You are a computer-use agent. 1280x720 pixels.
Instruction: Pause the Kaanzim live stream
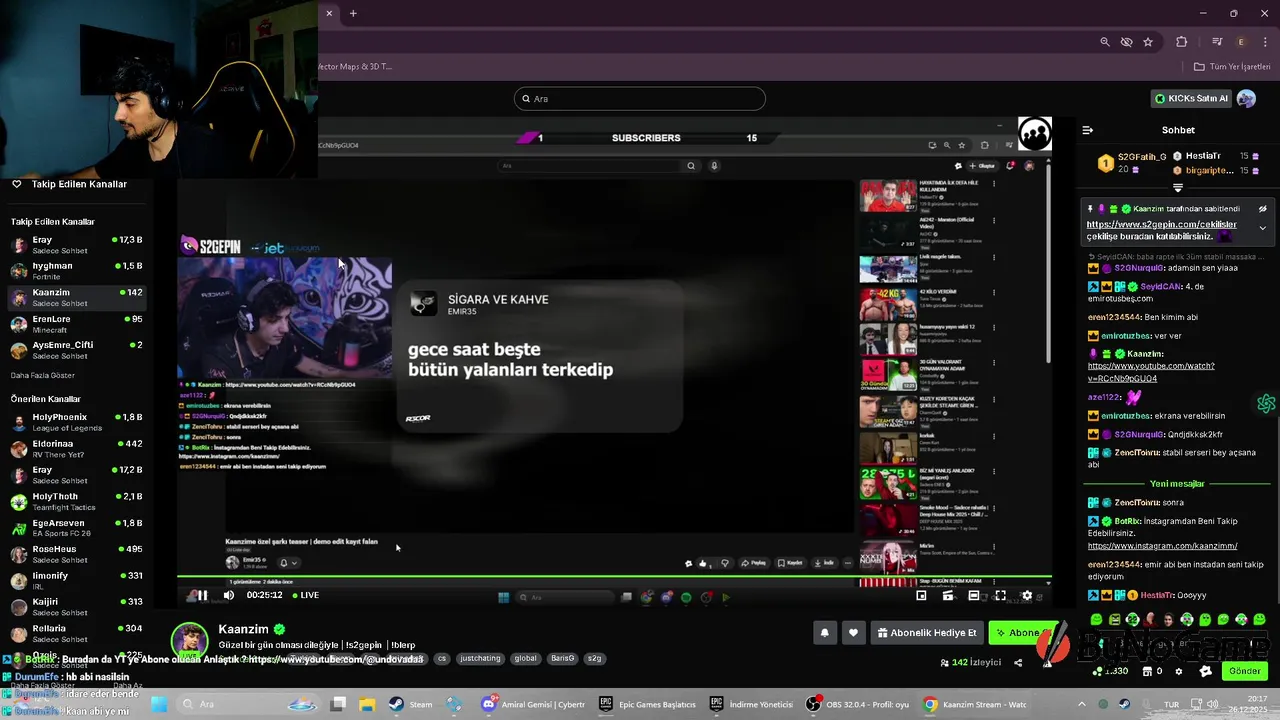click(202, 595)
